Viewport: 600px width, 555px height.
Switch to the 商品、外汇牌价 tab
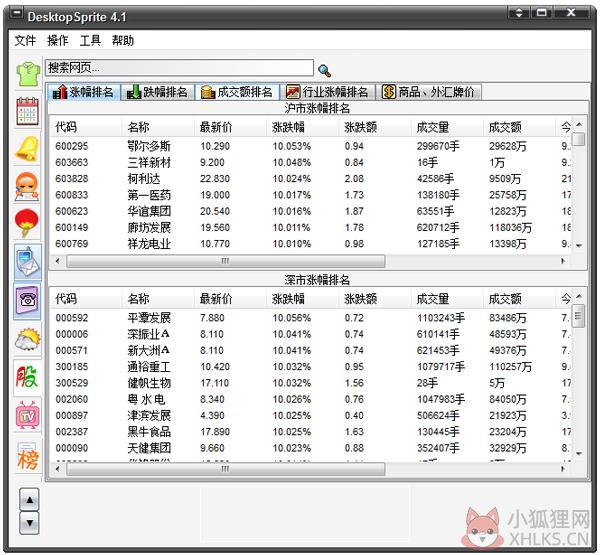tap(428, 92)
